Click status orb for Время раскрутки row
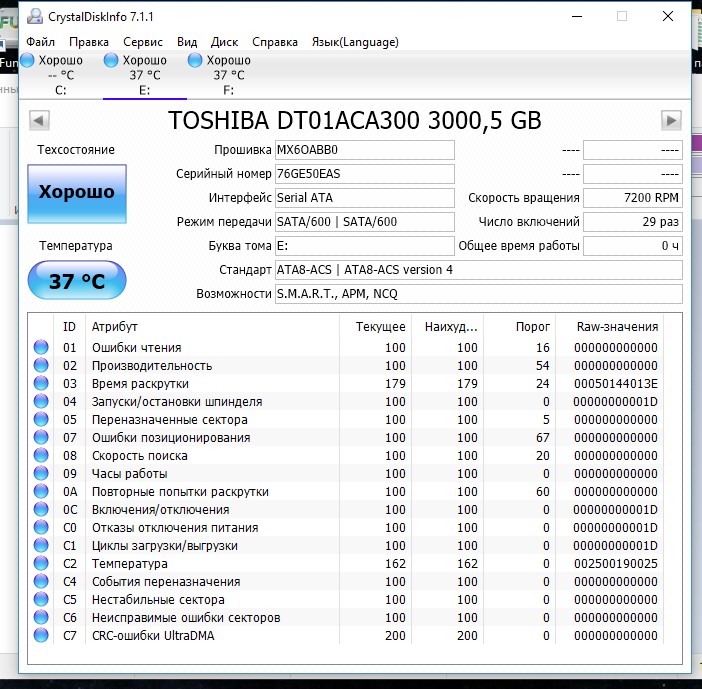The image size is (702, 689). [x=41, y=383]
